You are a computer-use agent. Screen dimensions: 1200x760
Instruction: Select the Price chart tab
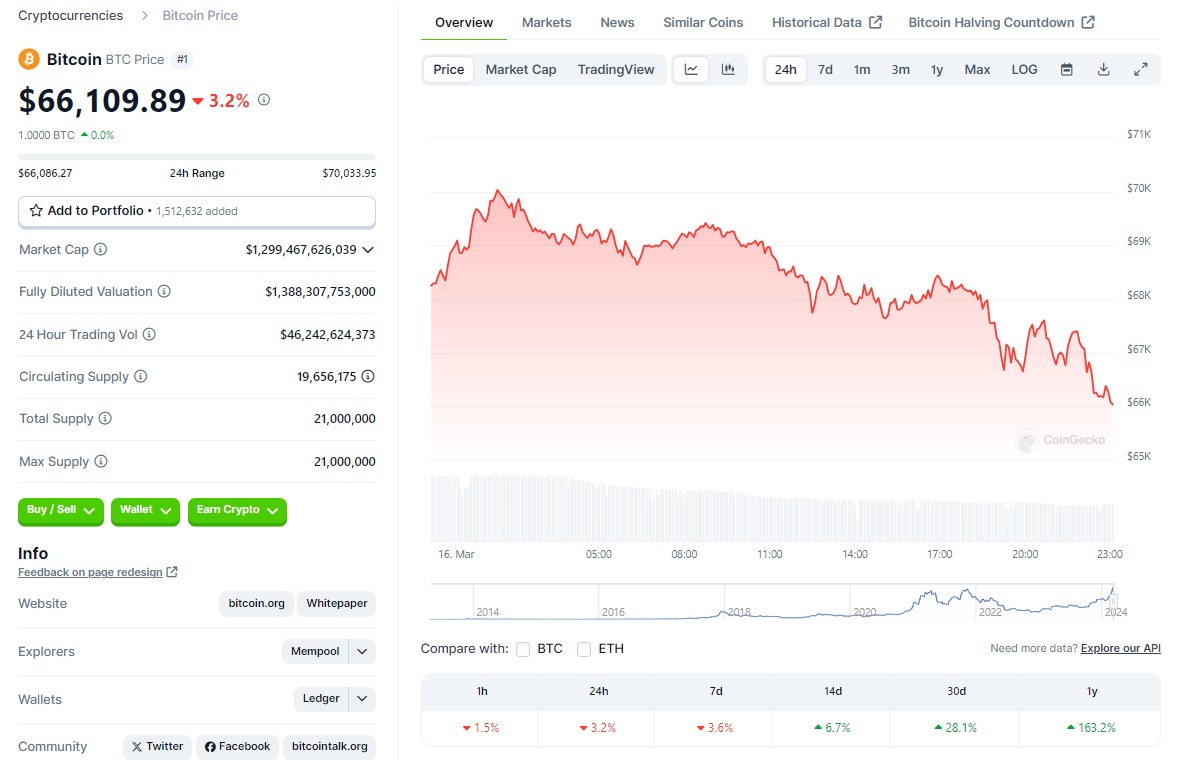tap(449, 70)
